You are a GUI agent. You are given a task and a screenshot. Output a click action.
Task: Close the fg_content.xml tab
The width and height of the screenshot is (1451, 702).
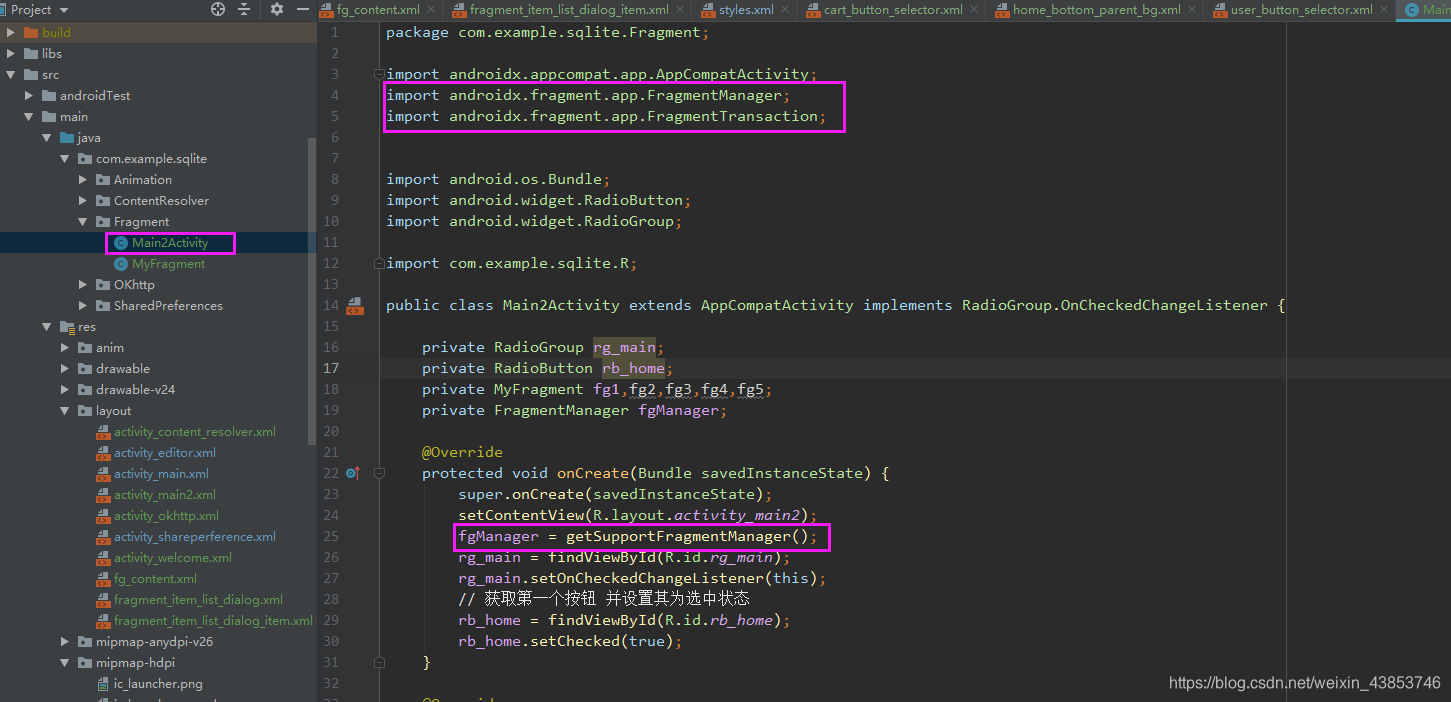433,10
